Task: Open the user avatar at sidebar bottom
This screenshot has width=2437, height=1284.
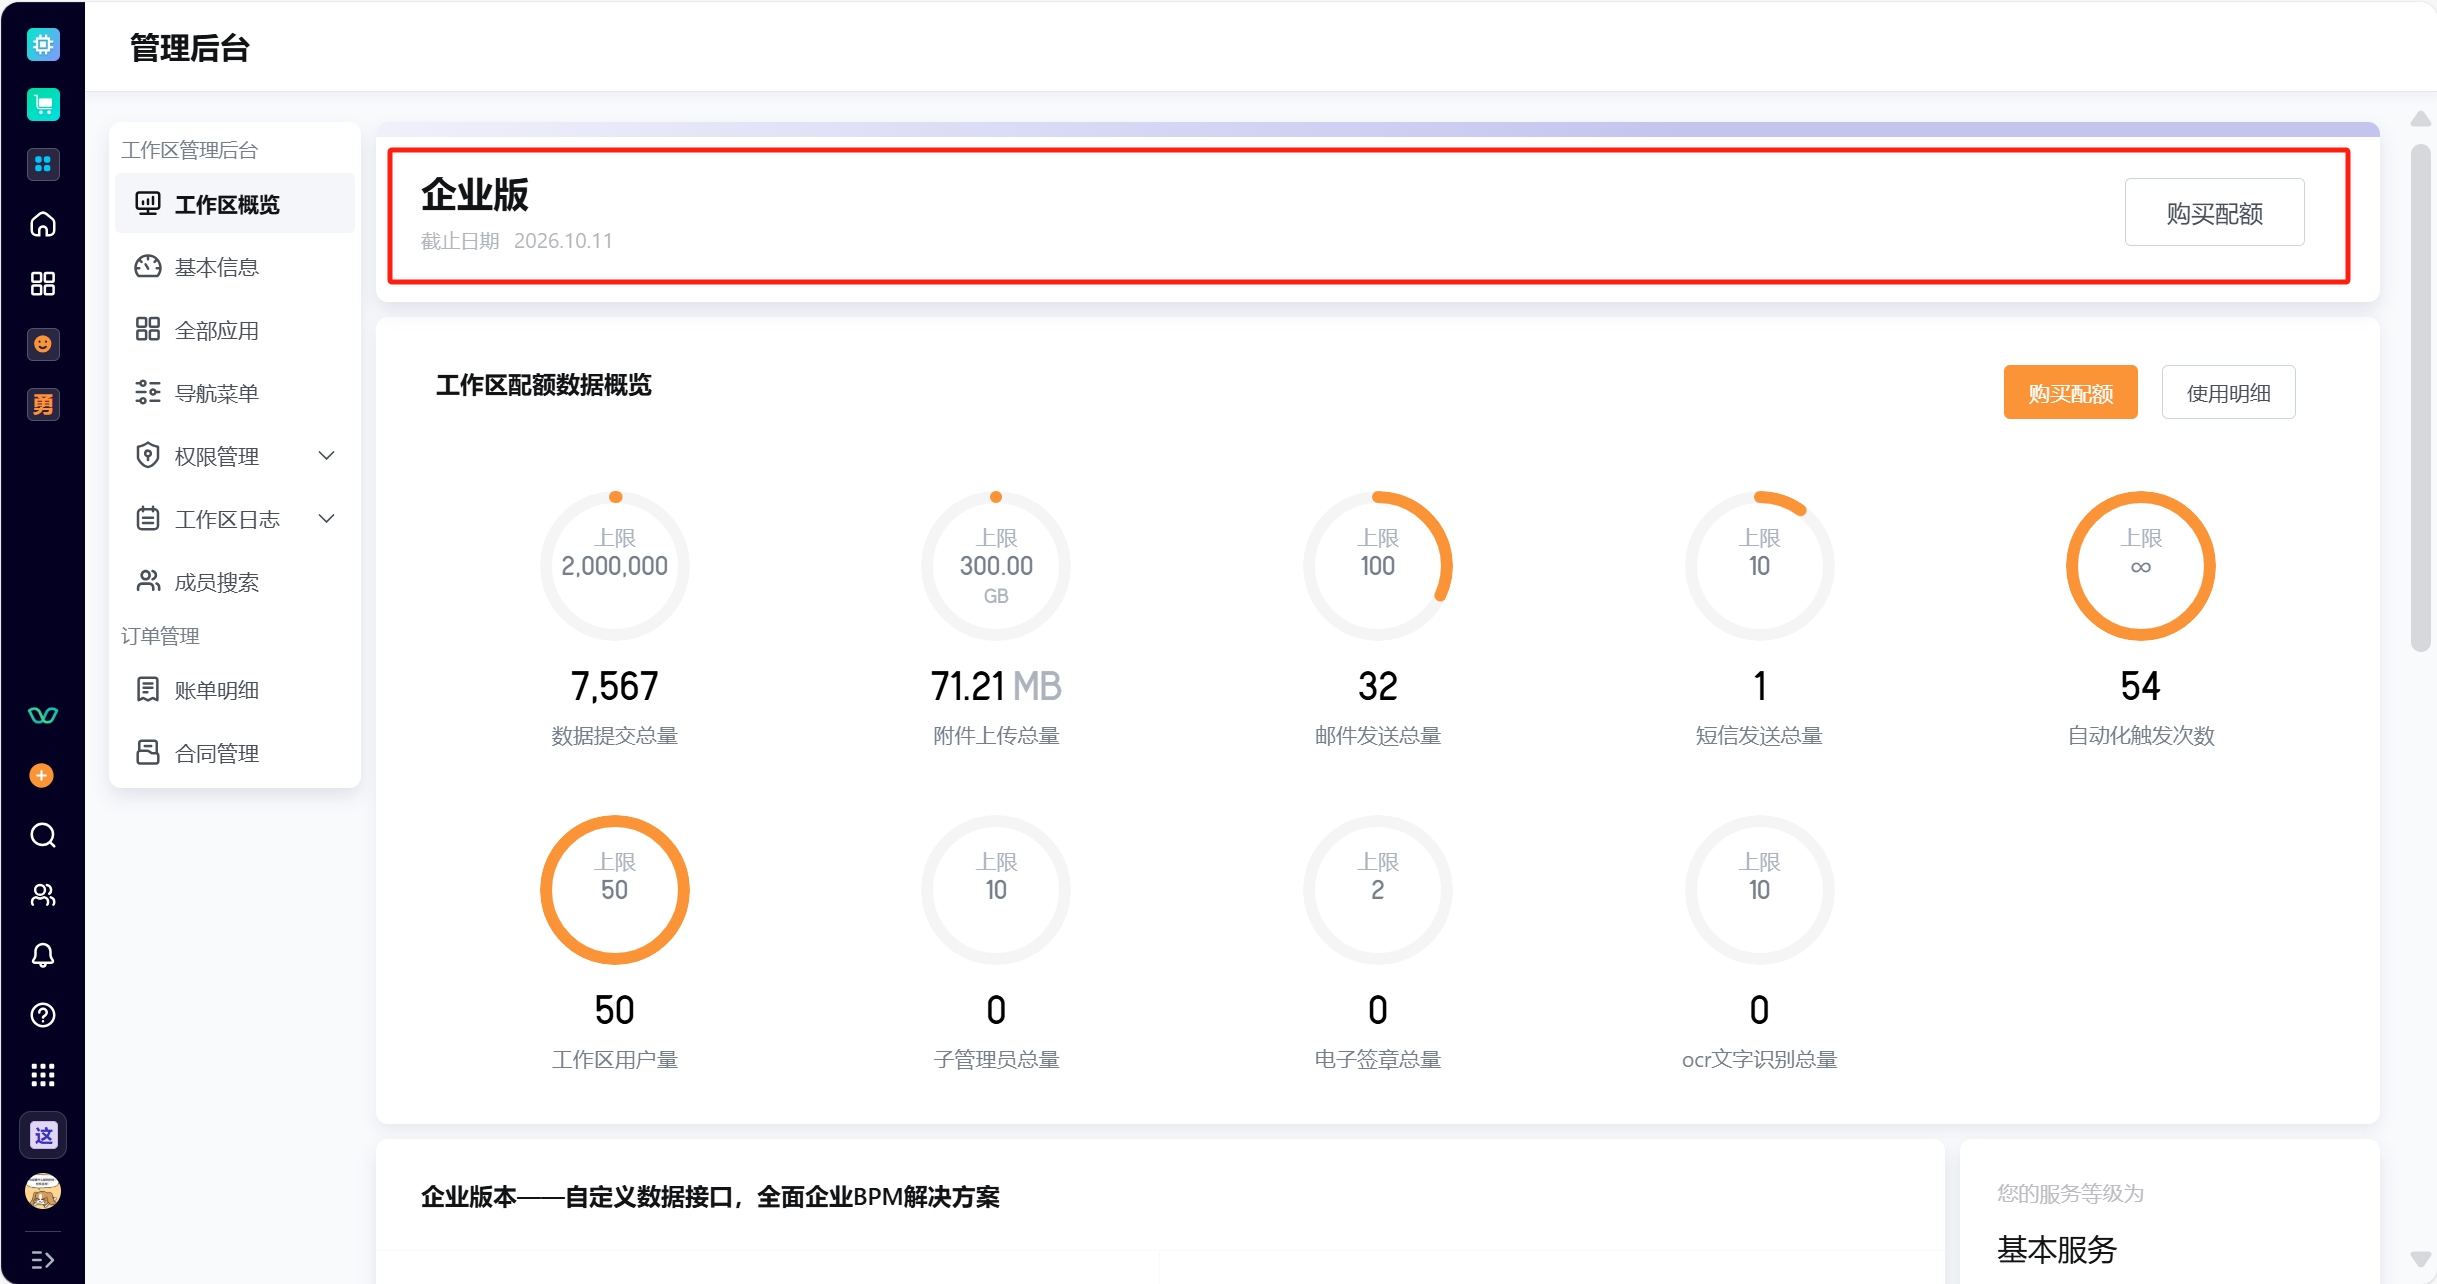Action: (x=43, y=1191)
